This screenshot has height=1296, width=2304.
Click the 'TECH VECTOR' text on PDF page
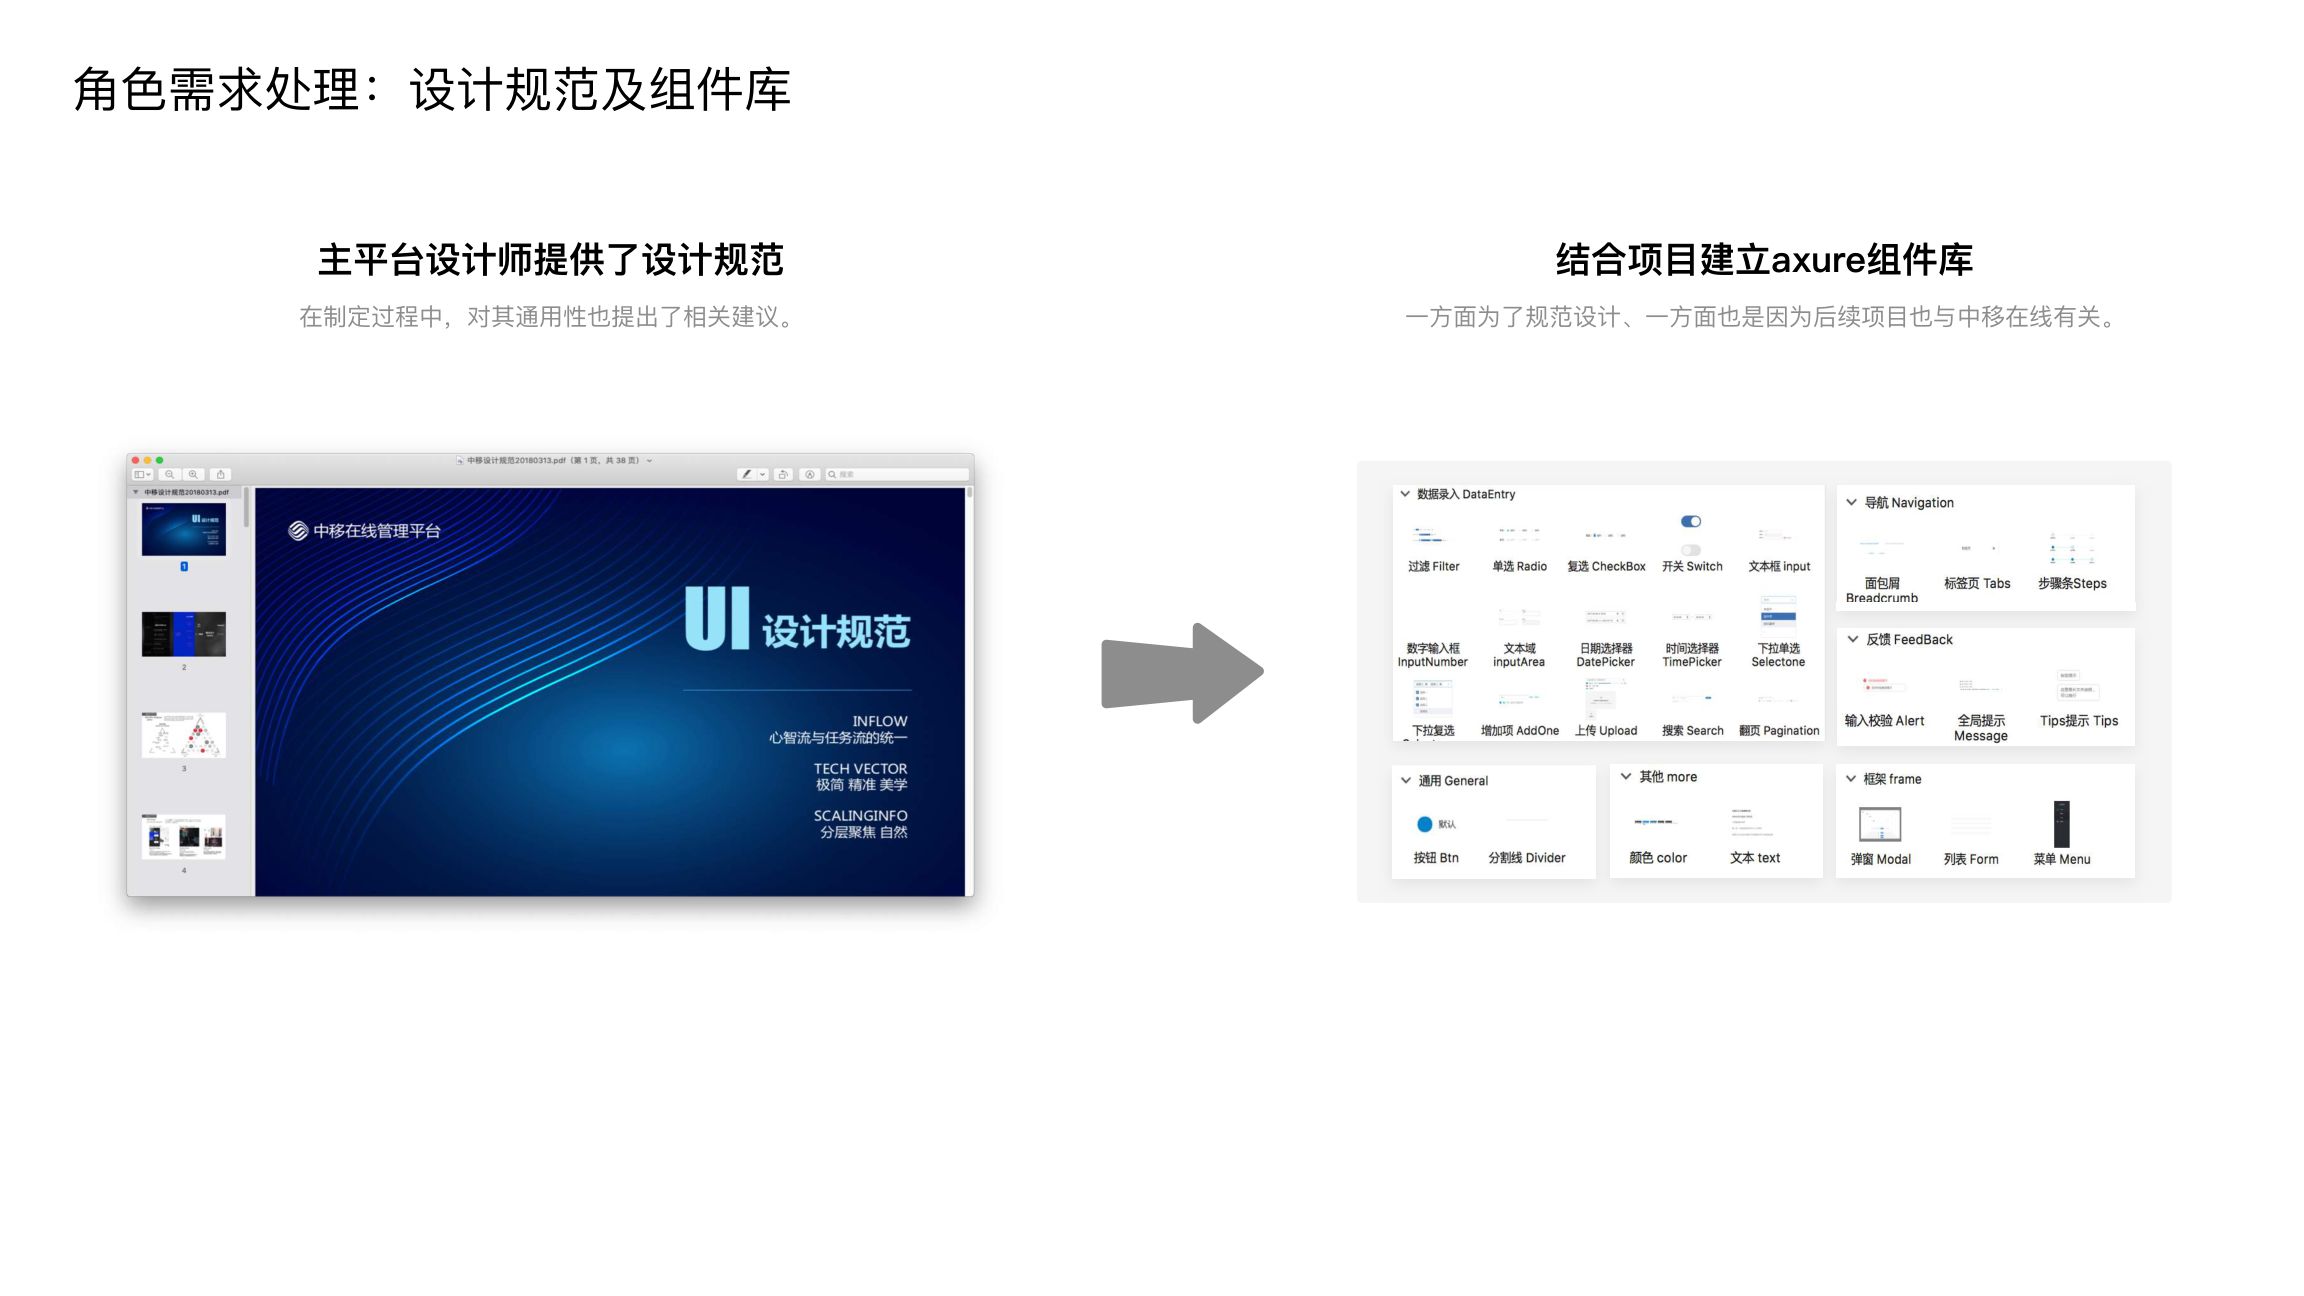[x=860, y=768]
